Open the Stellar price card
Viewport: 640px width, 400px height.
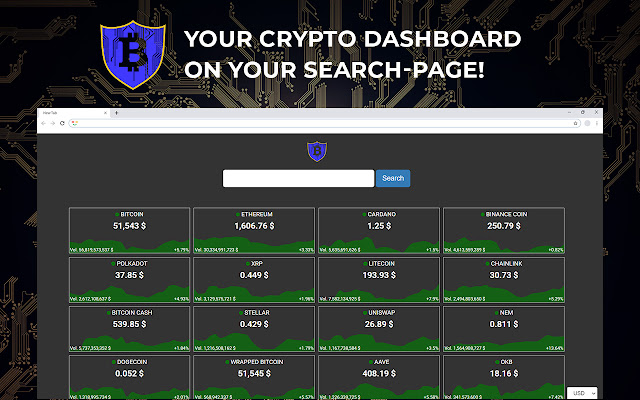254,329
